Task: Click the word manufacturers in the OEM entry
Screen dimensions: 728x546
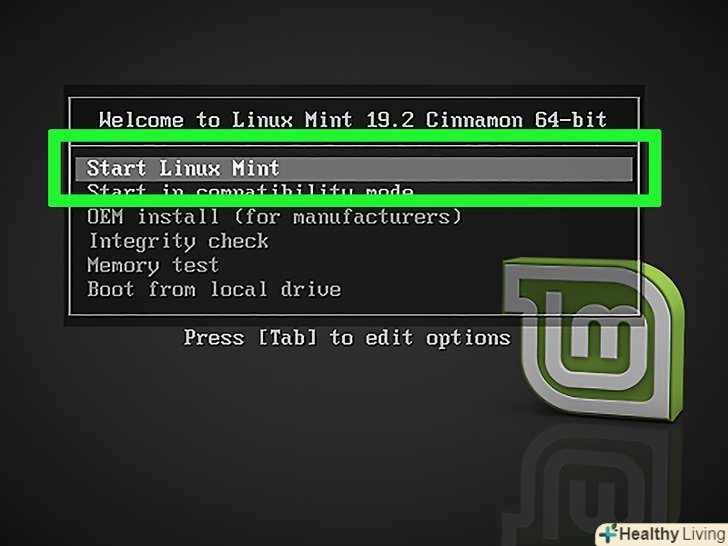Action: [371, 217]
